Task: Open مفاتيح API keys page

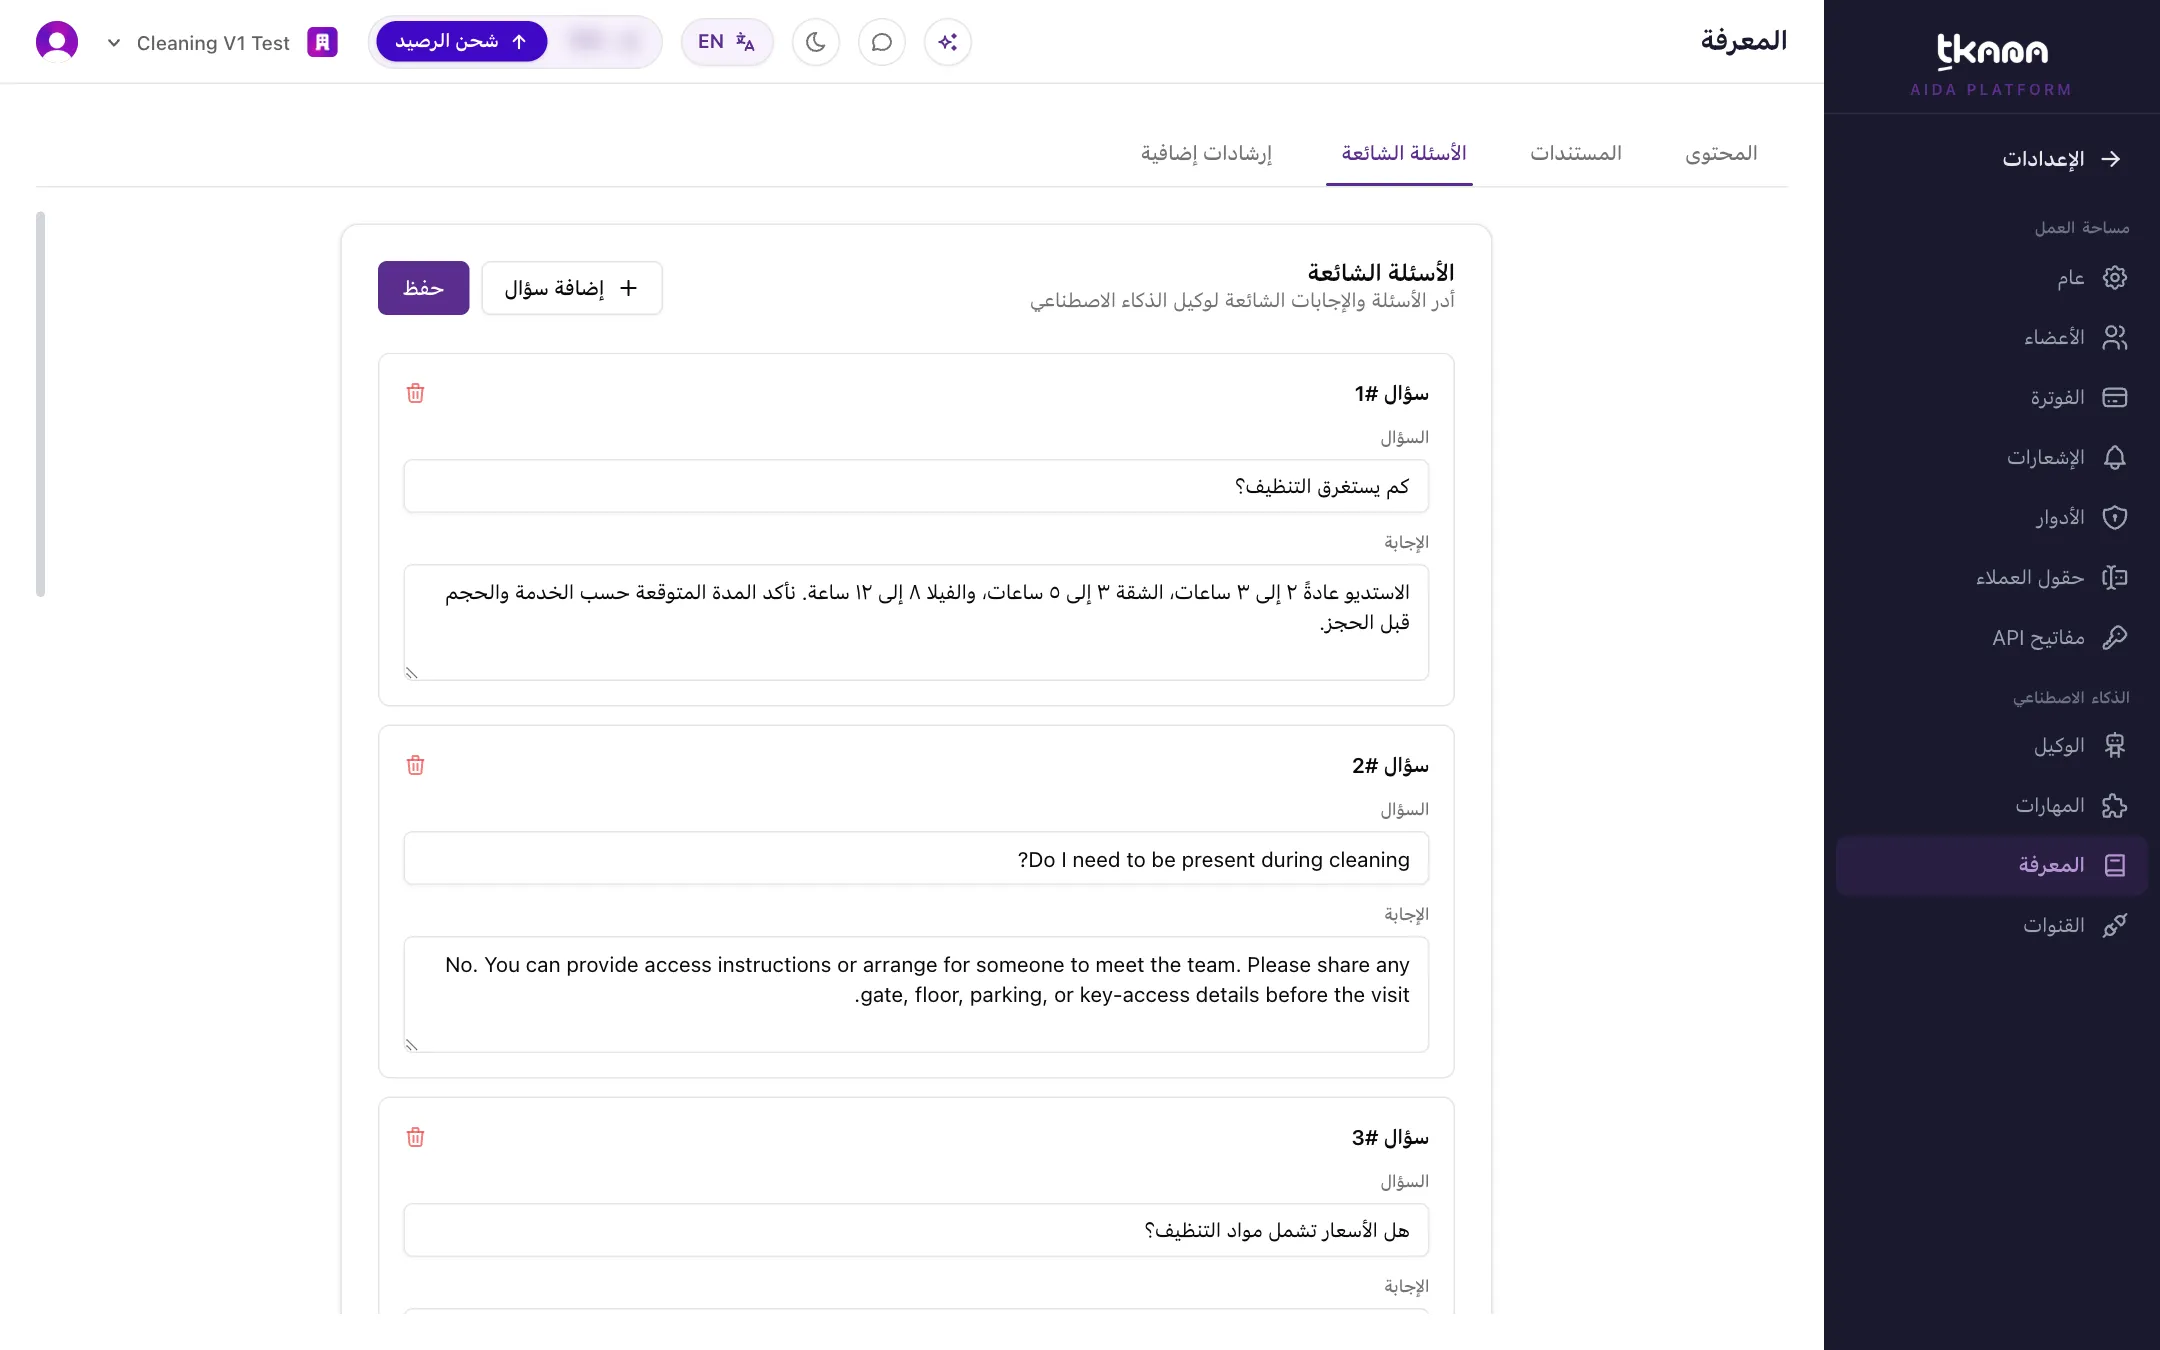Action: [1992, 637]
